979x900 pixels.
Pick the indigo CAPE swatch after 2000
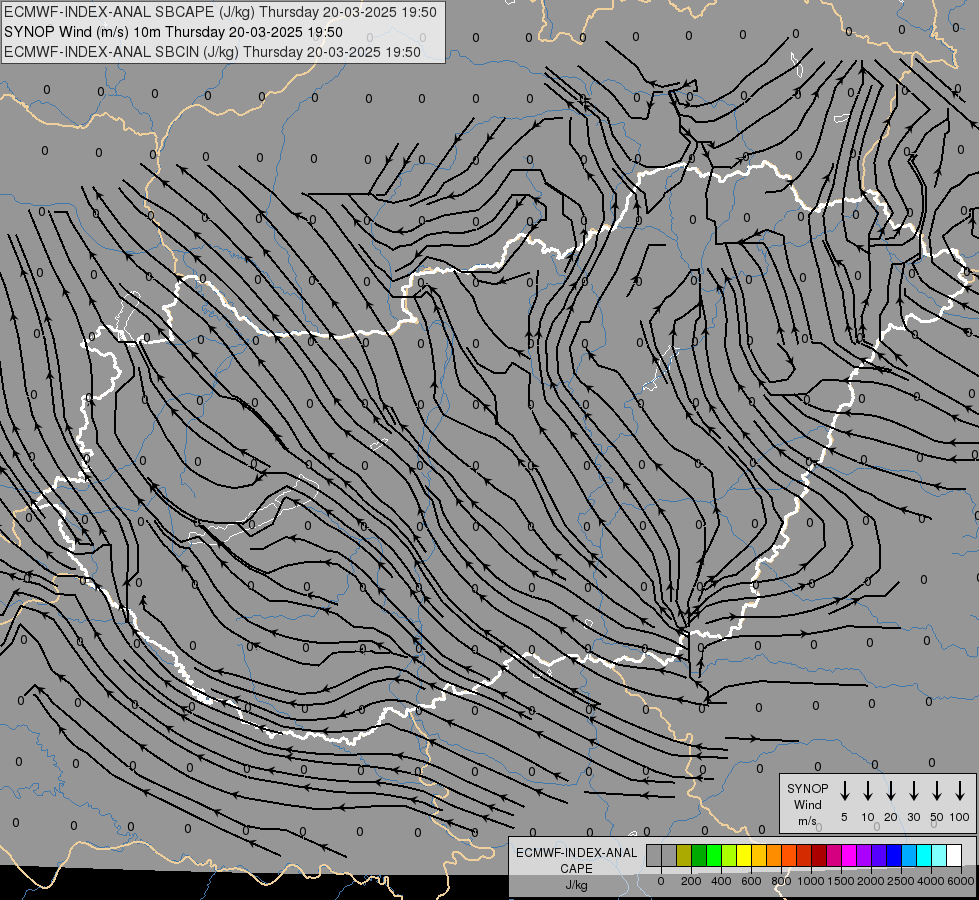[879, 855]
